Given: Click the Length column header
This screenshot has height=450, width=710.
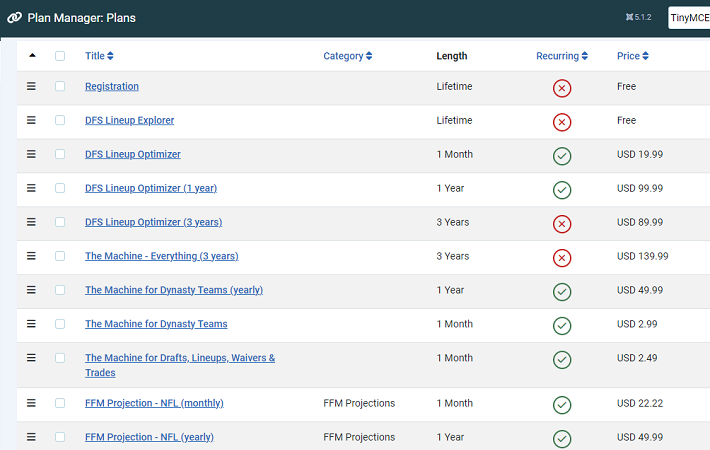Looking at the screenshot, I should [452, 56].
